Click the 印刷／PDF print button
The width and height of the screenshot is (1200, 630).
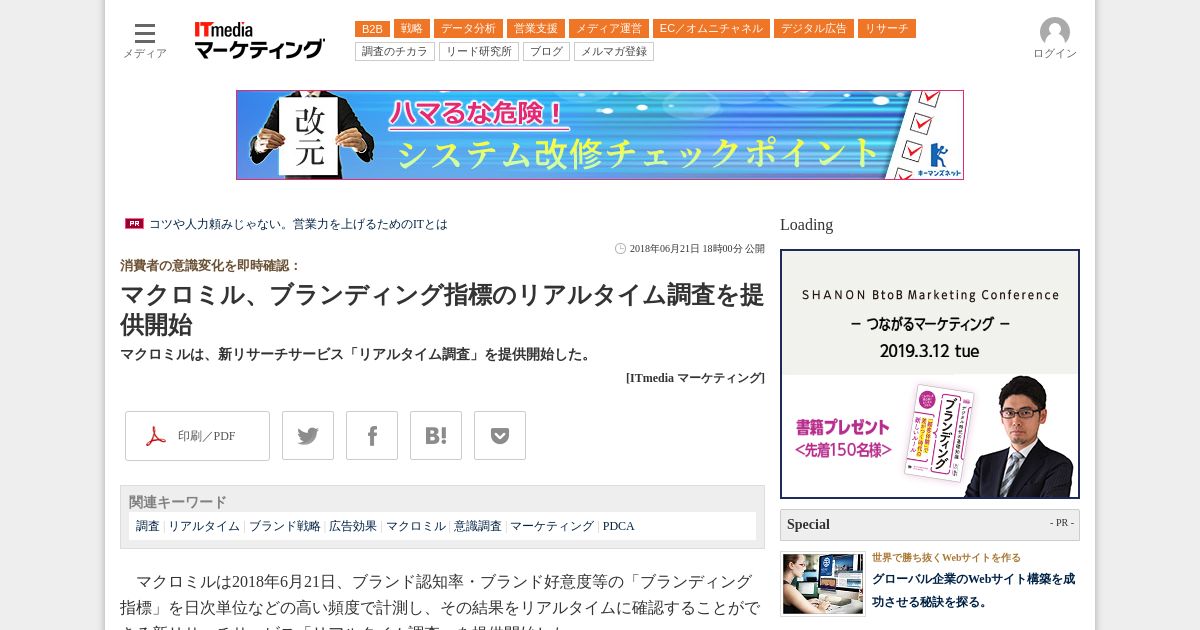click(x=197, y=436)
